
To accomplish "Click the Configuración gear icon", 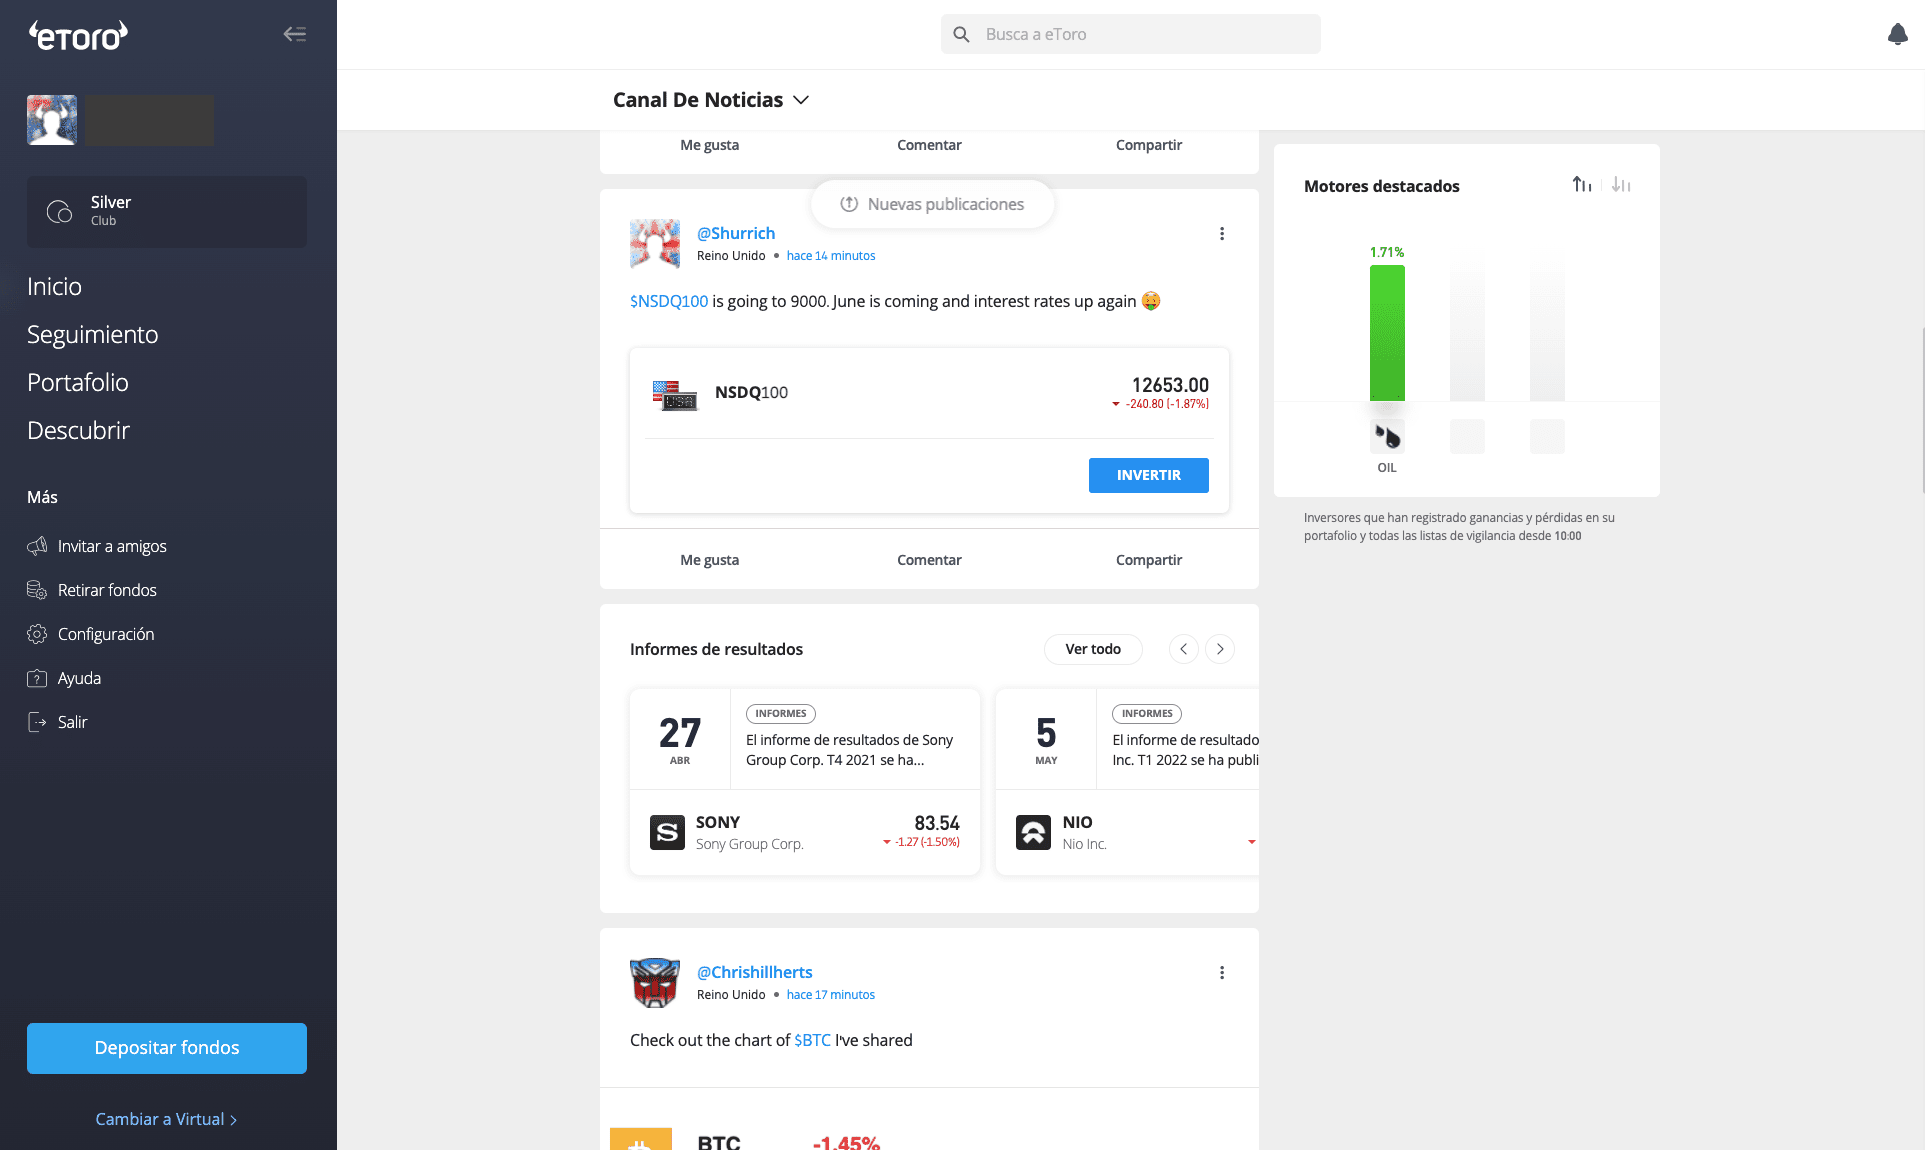I will 37,634.
